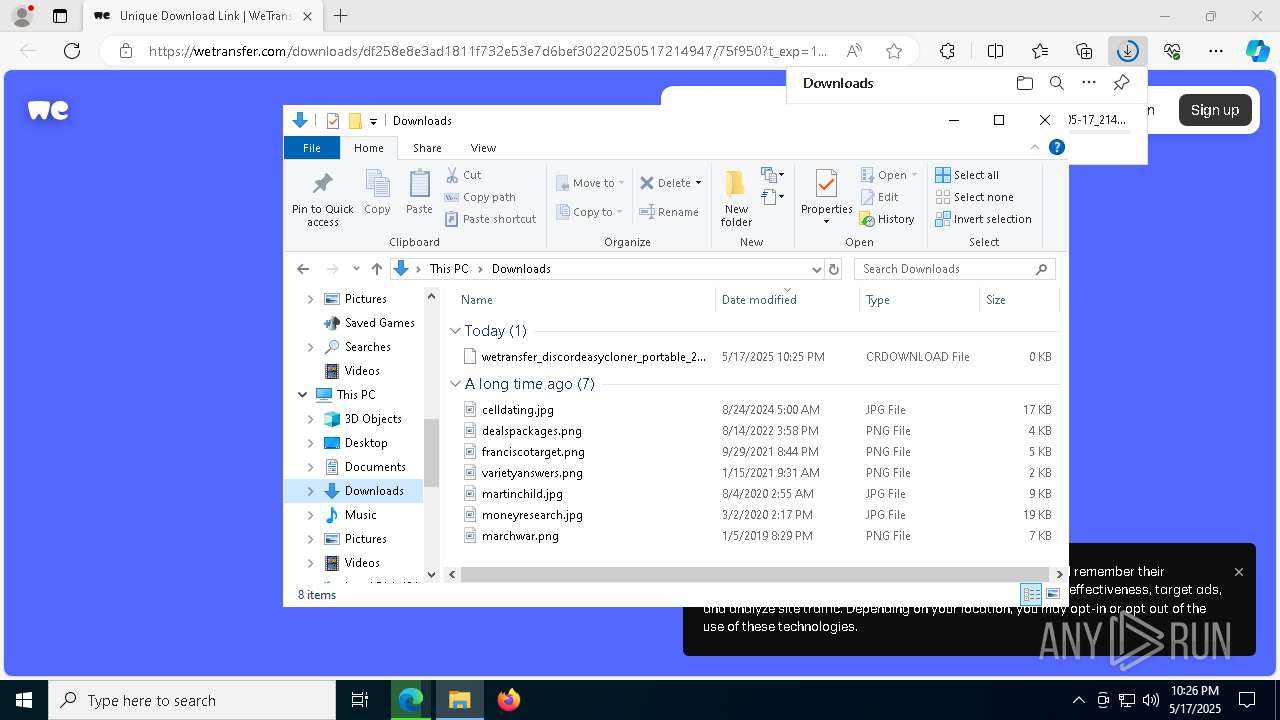Viewport: 1280px width, 720px height.
Task: Click the Search Downloads field
Action: pos(954,269)
